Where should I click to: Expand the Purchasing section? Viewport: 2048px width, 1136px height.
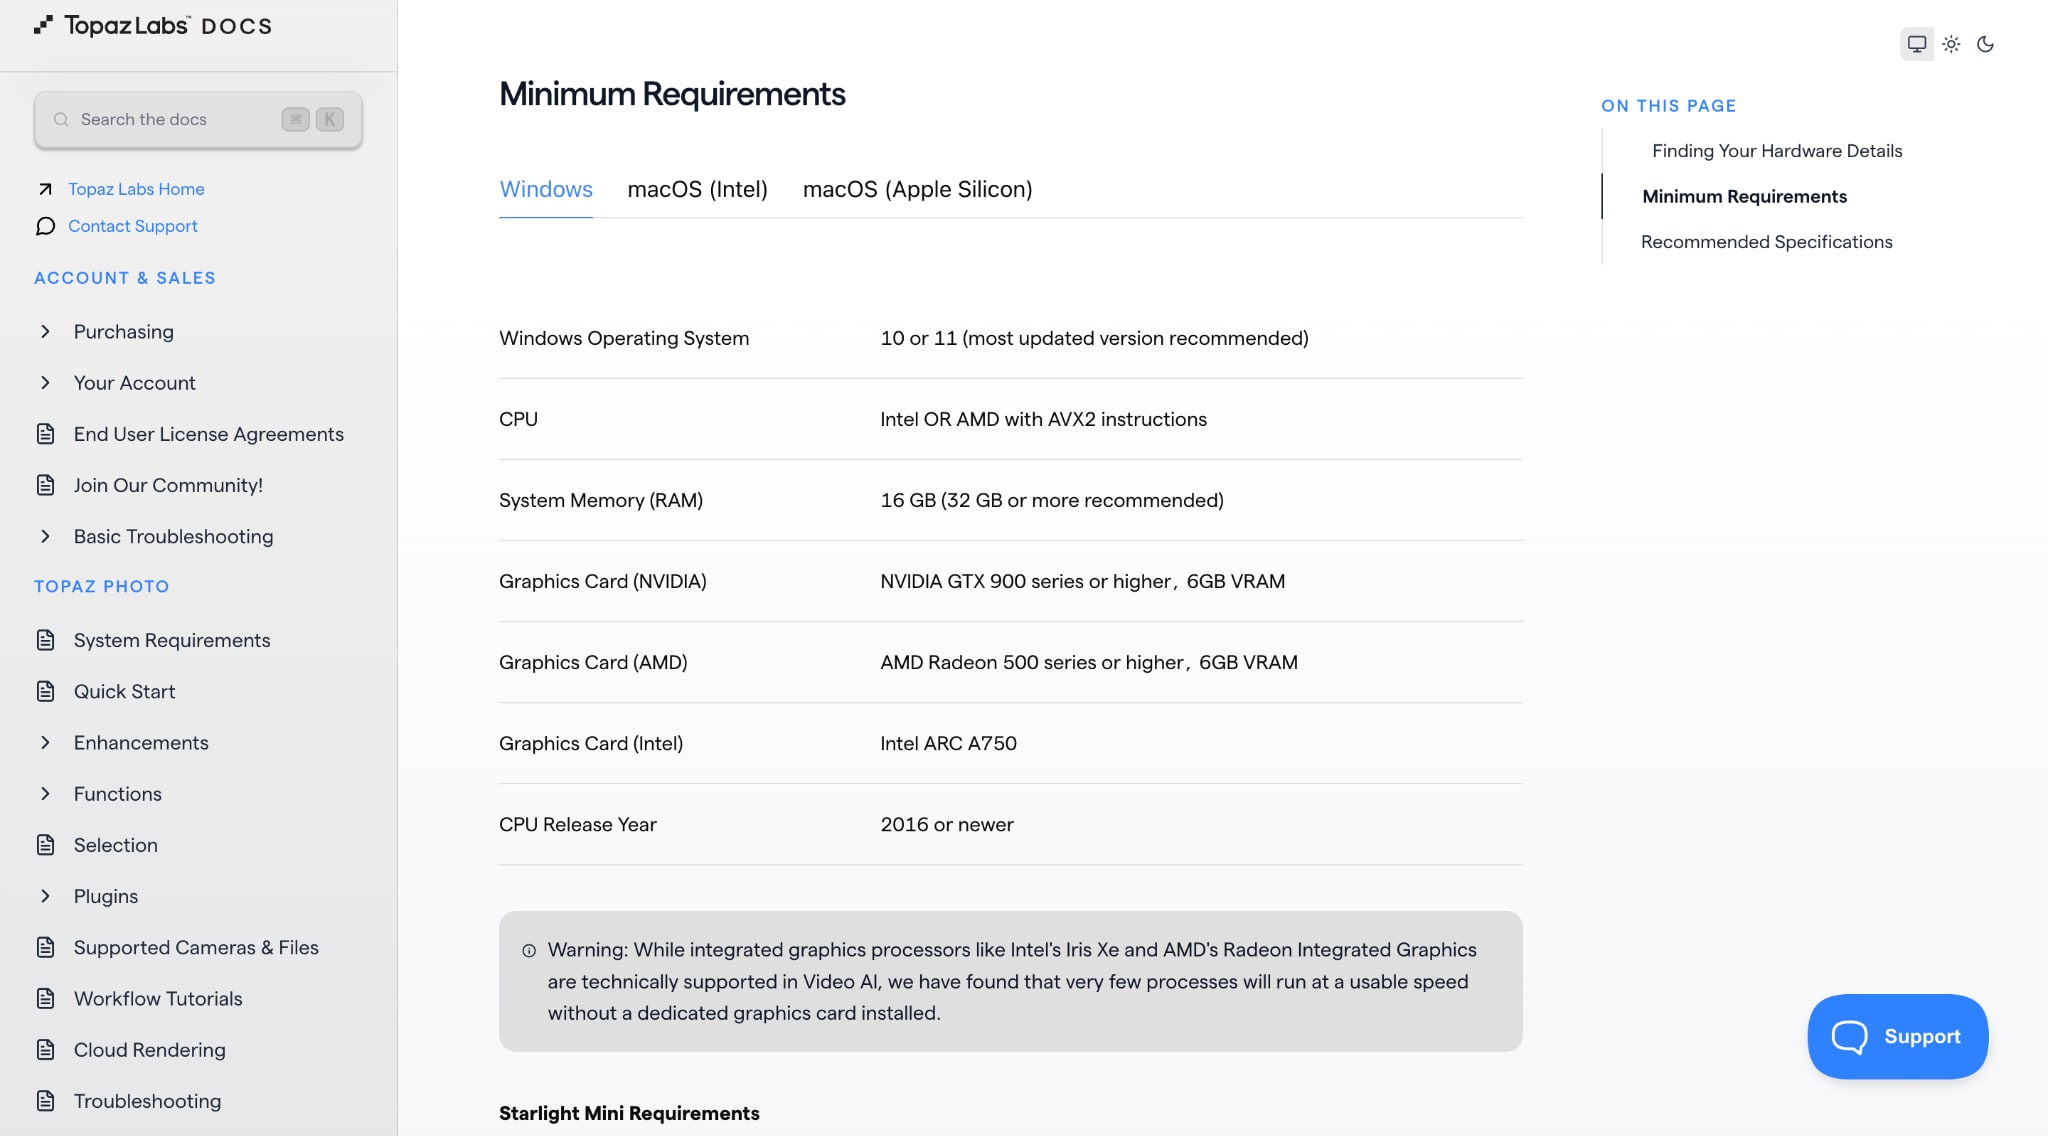pyautogui.click(x=46, y=331)
